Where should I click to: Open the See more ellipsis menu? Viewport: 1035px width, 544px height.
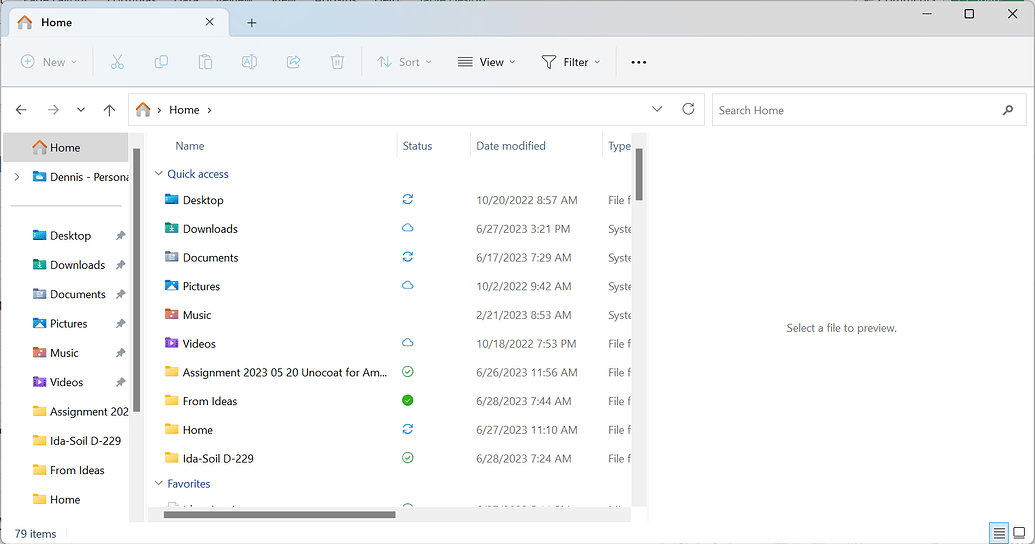pos(638,62)
